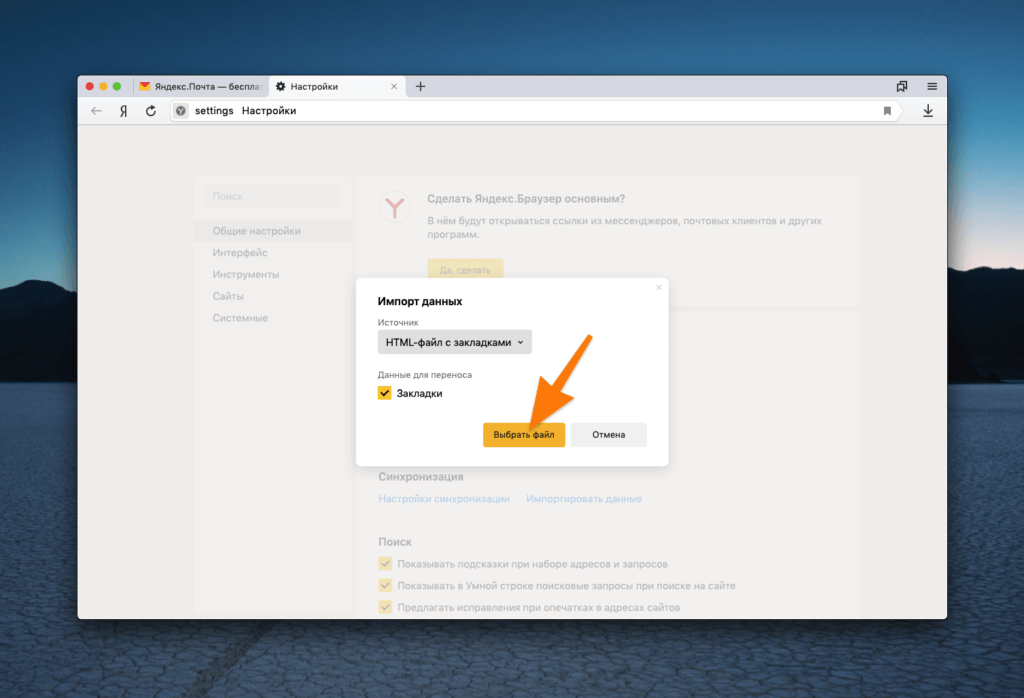Open the Интерфейс settings section
This screenshot has width=1024, height=698.
pyautogui.click(x=240, y=253)
